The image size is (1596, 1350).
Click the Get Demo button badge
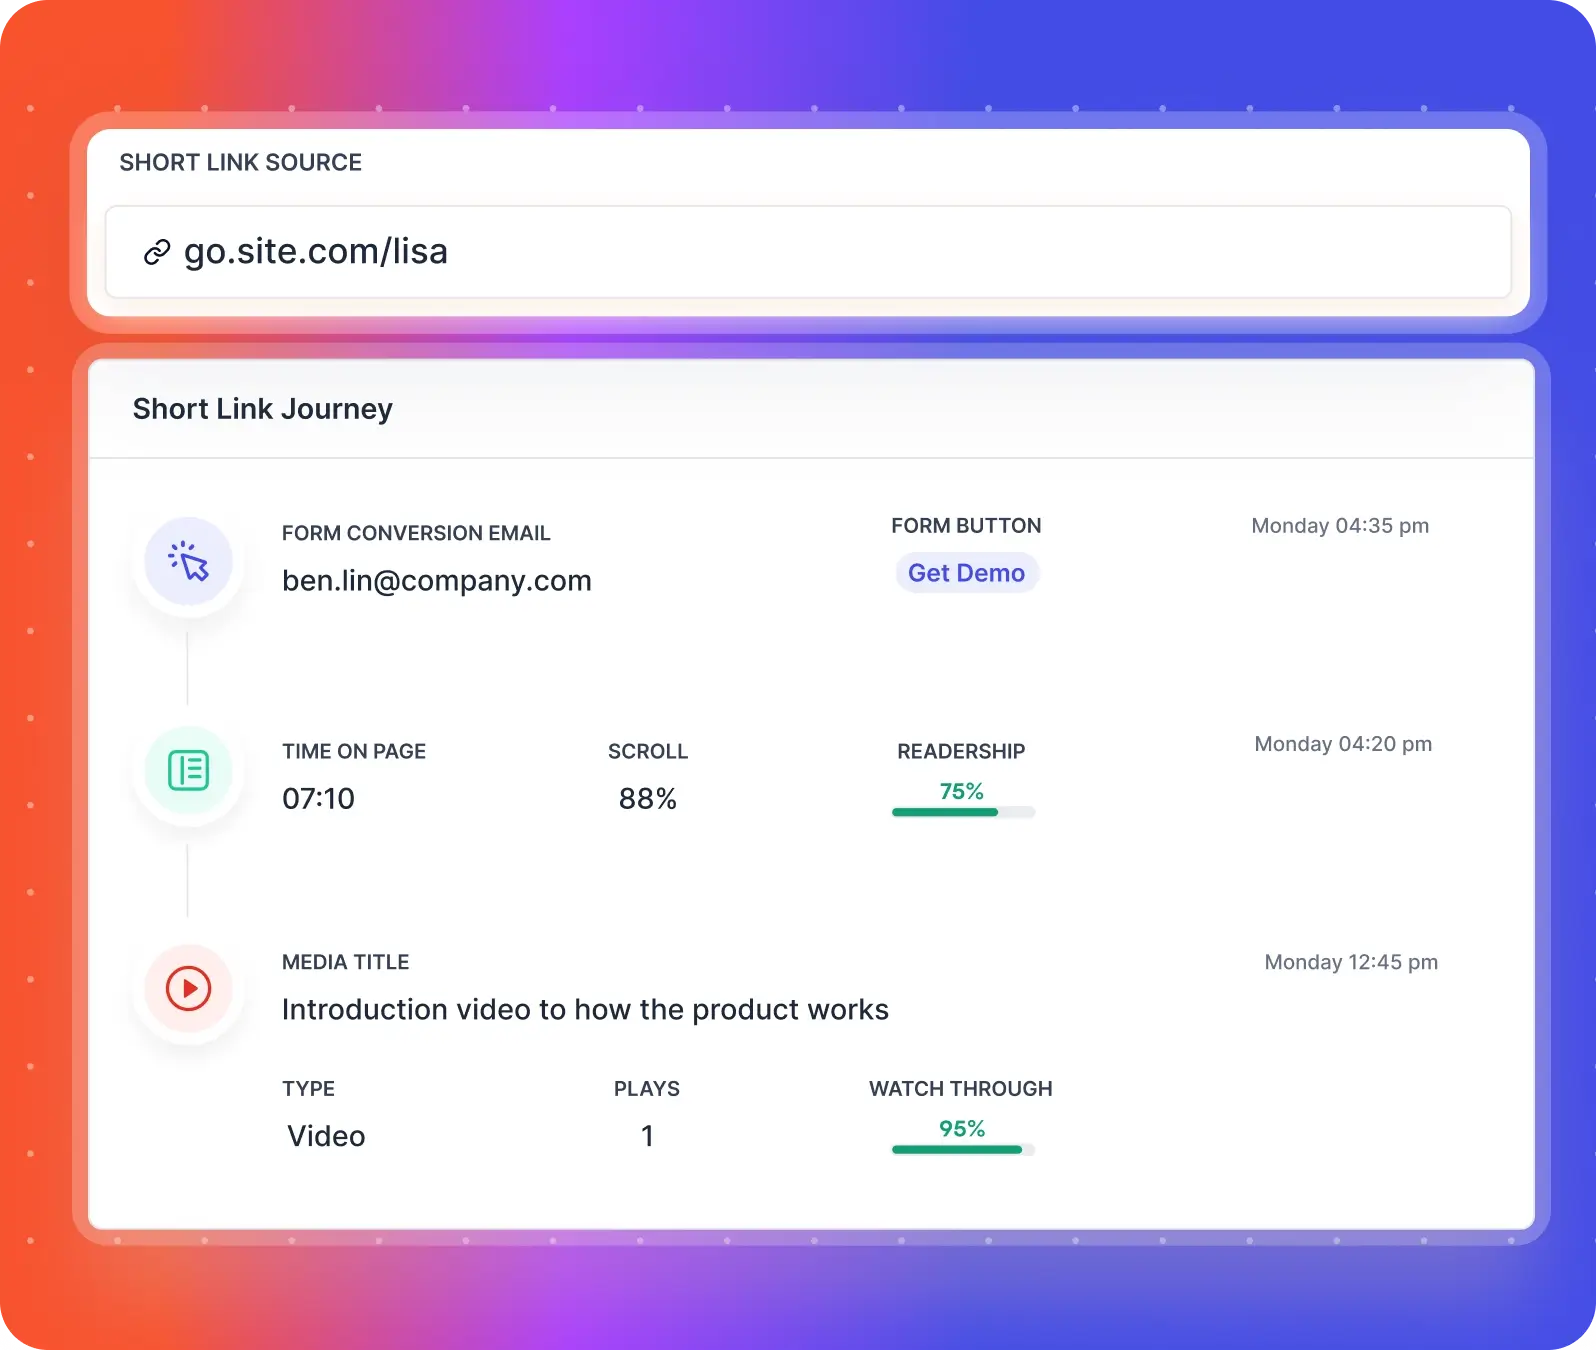(966, 573)
